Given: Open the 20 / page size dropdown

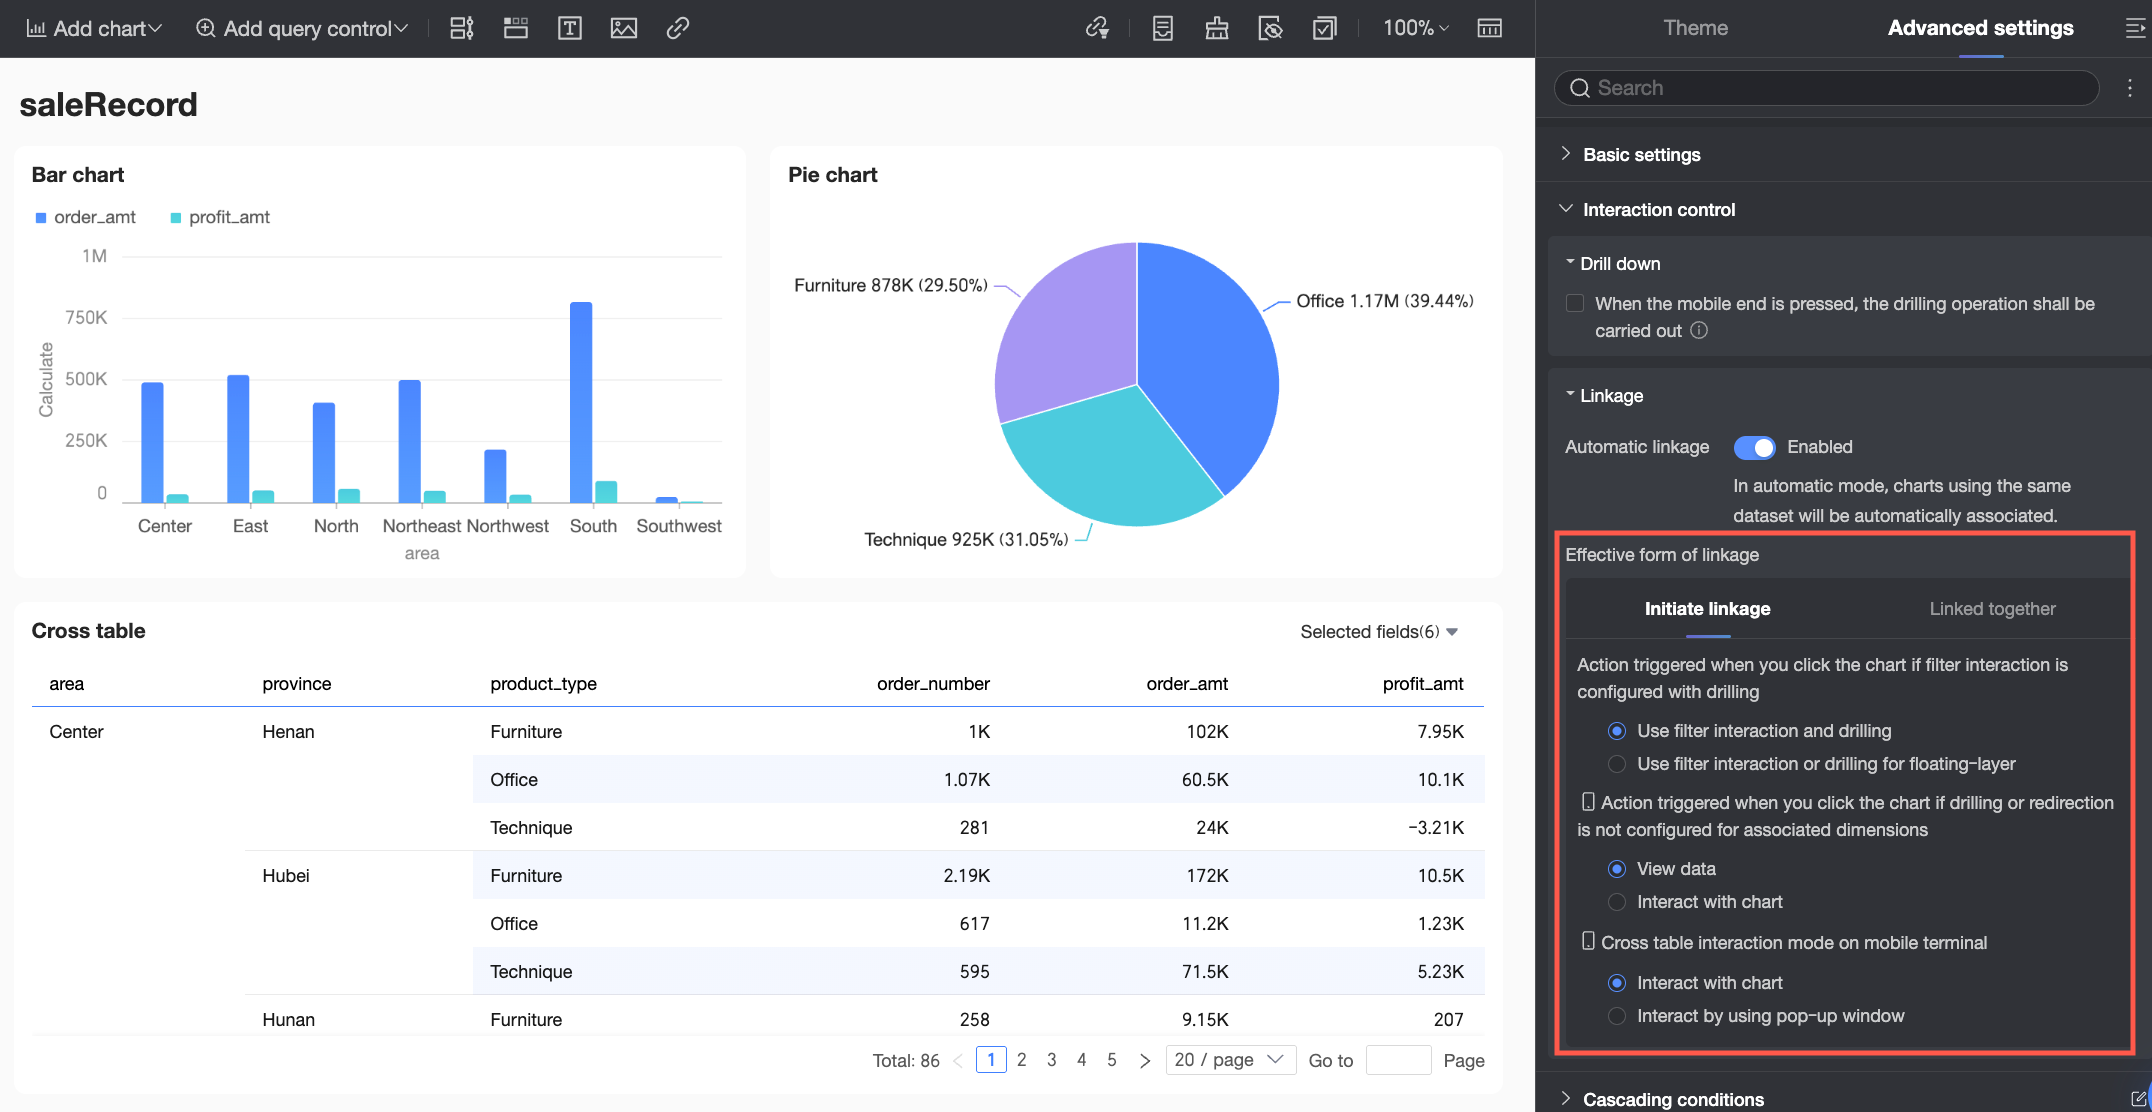Looking at the screenshot, I should 1230,1060.
